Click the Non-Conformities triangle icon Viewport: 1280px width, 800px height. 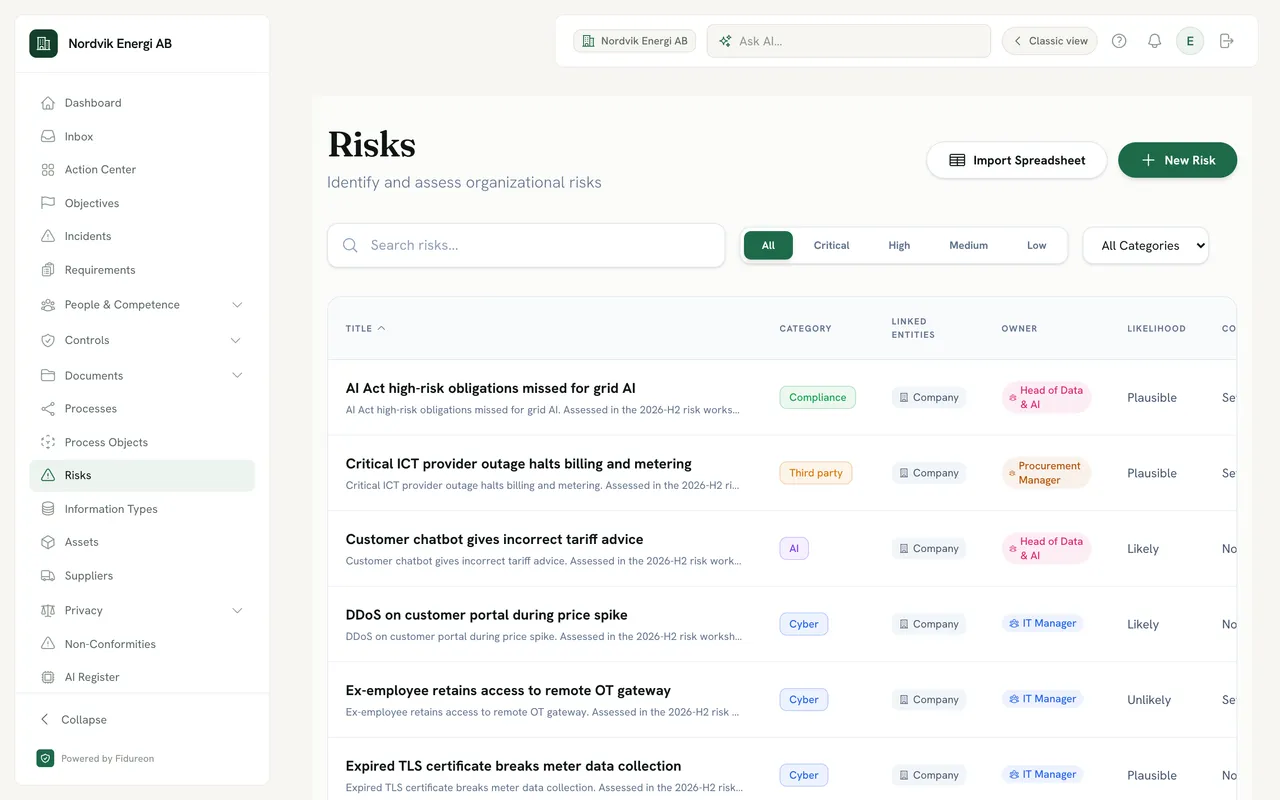48,644
